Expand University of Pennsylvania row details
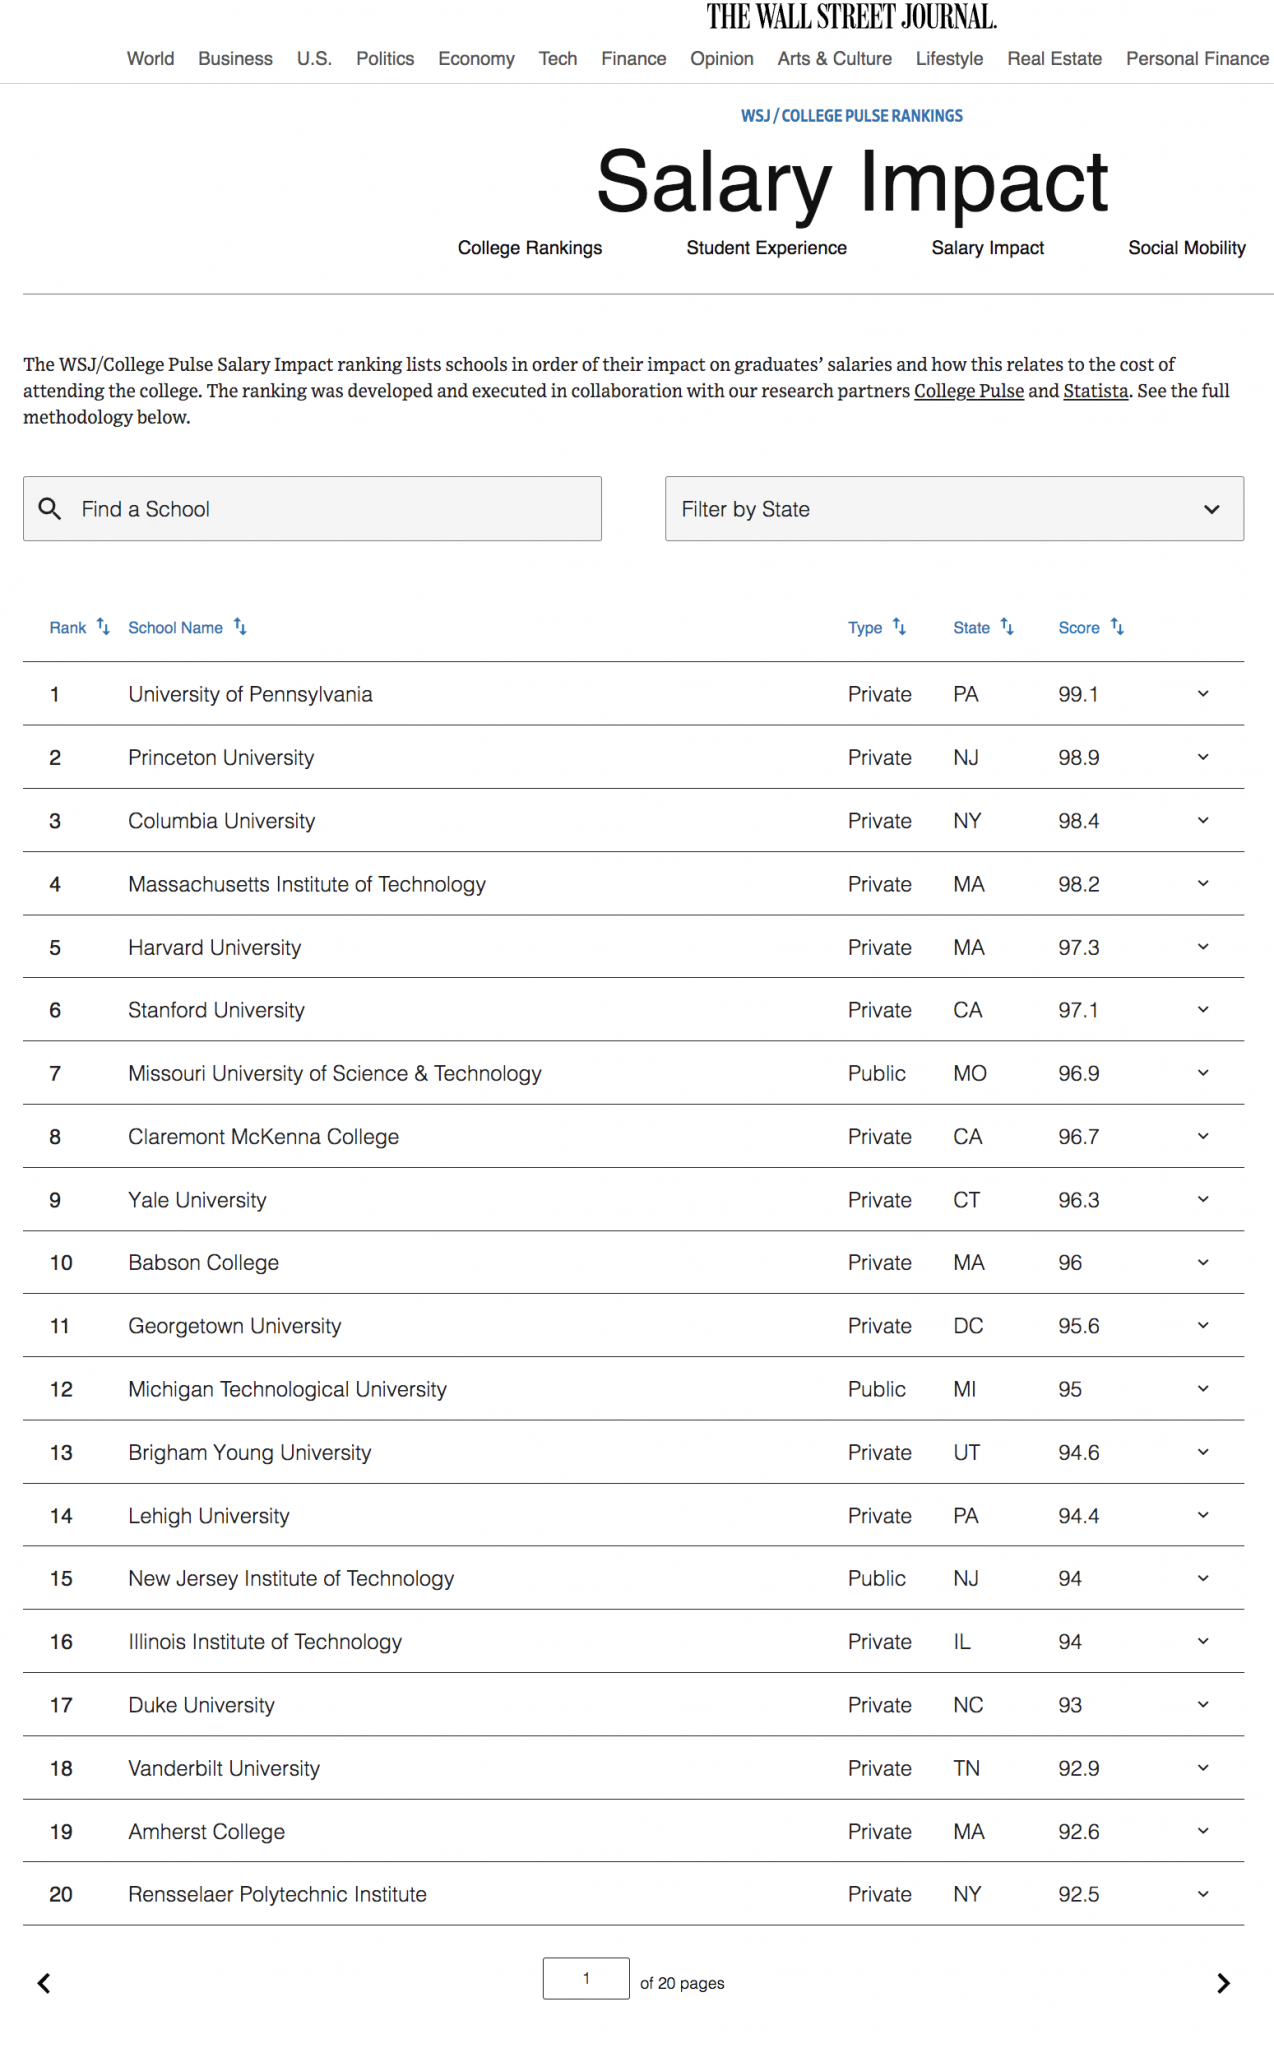Screen dimensions: 1274x2048 pyautogui.click(x=1203, y=694)
